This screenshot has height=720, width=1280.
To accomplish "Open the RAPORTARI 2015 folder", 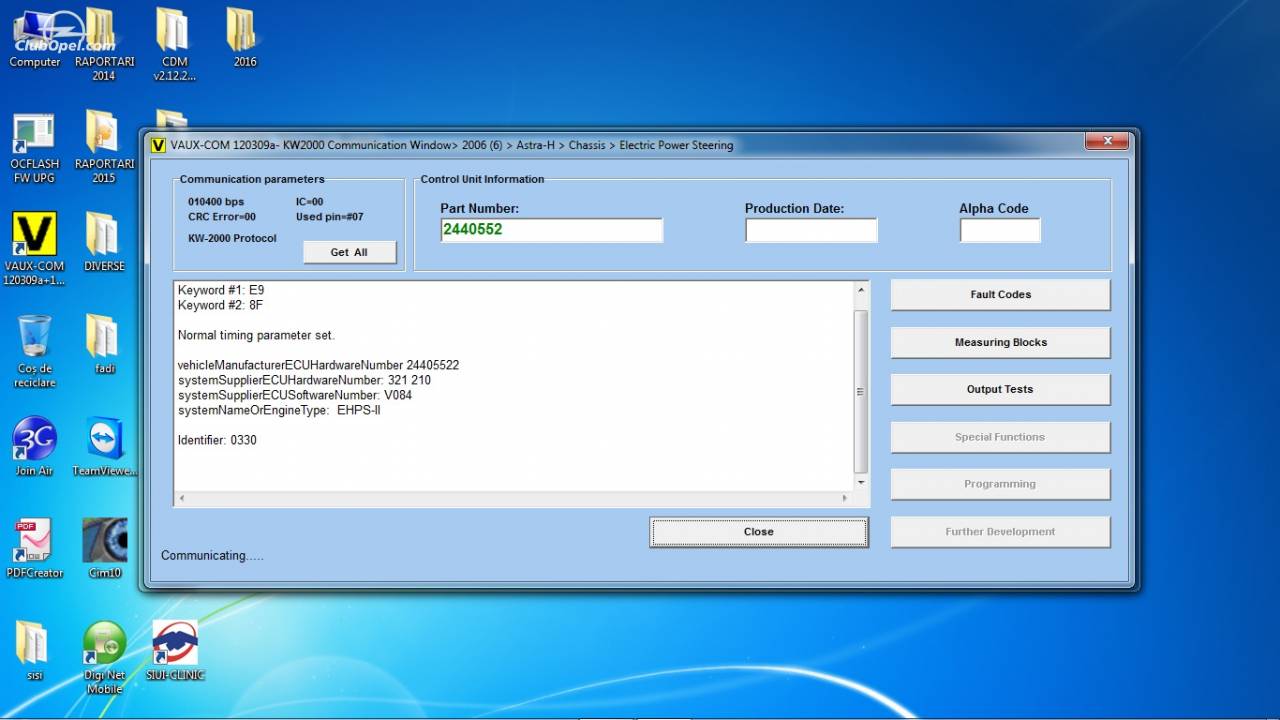I will (104, 148).
